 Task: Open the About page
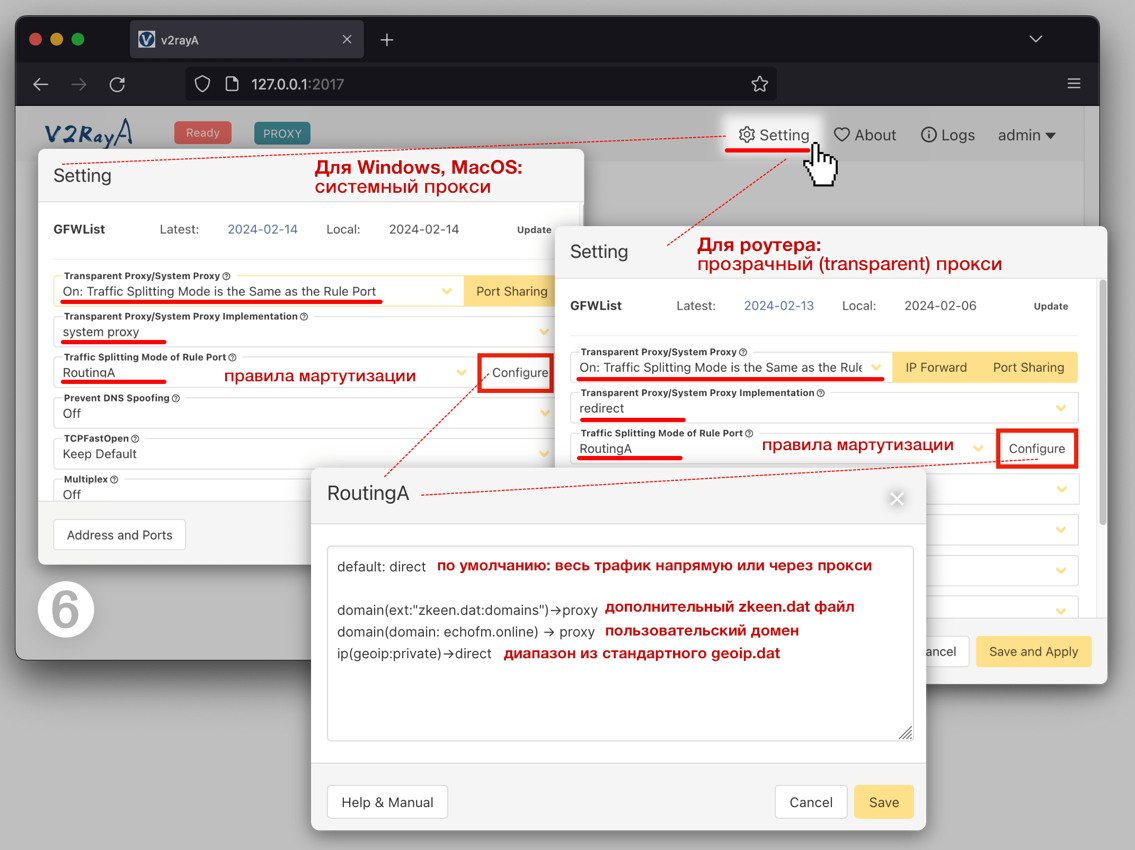point(865,135)
